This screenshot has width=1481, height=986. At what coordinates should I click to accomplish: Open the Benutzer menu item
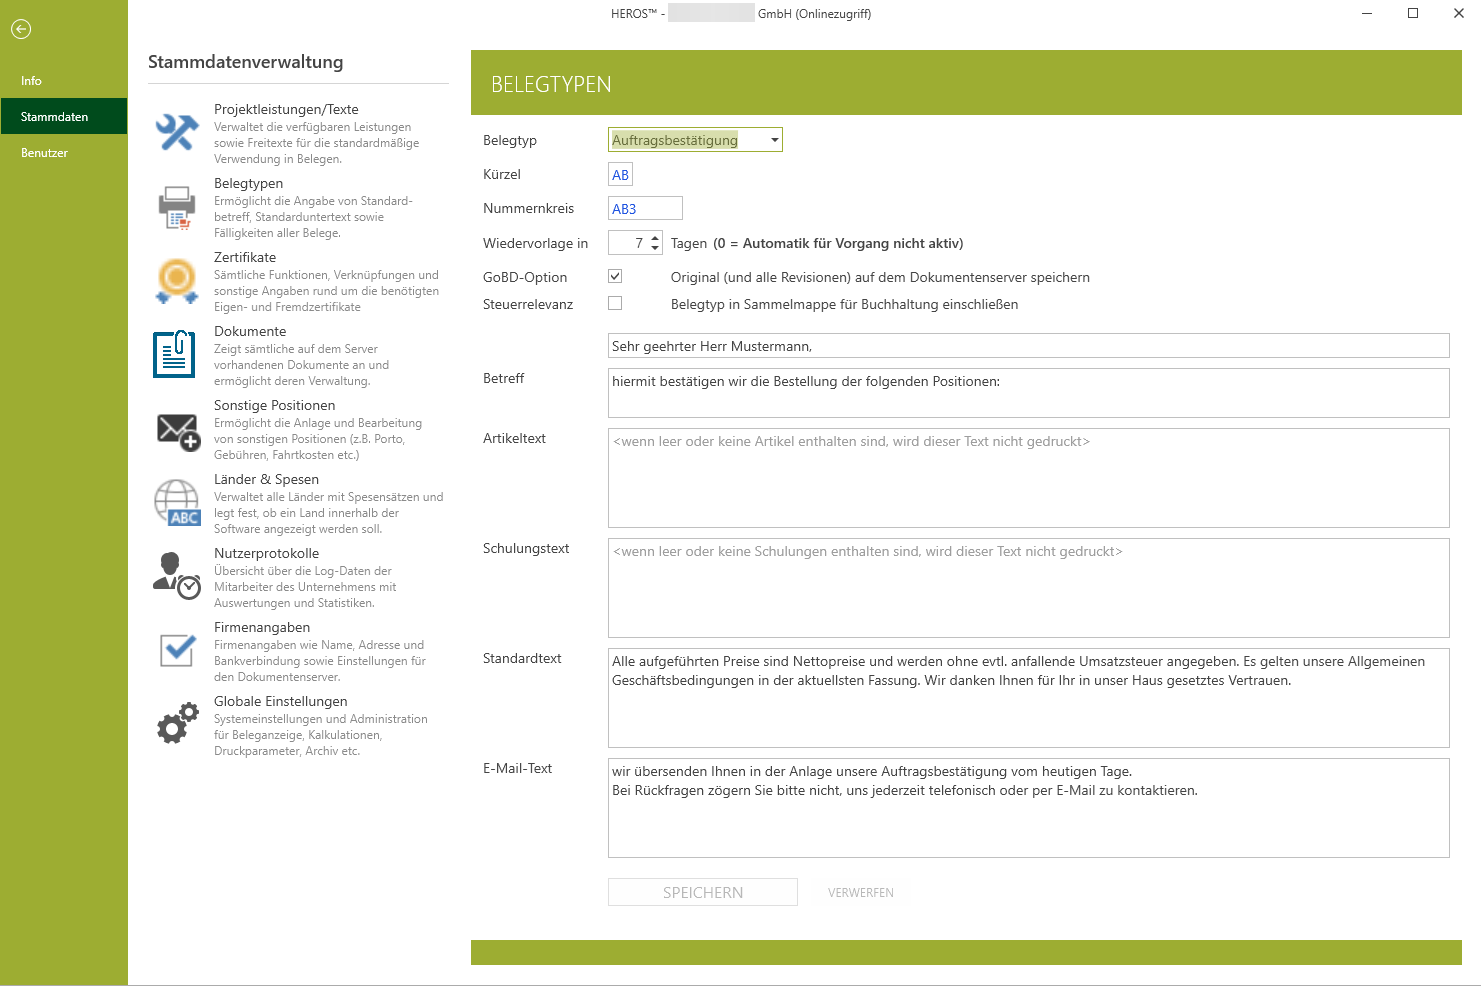click(x=45, y=153)
